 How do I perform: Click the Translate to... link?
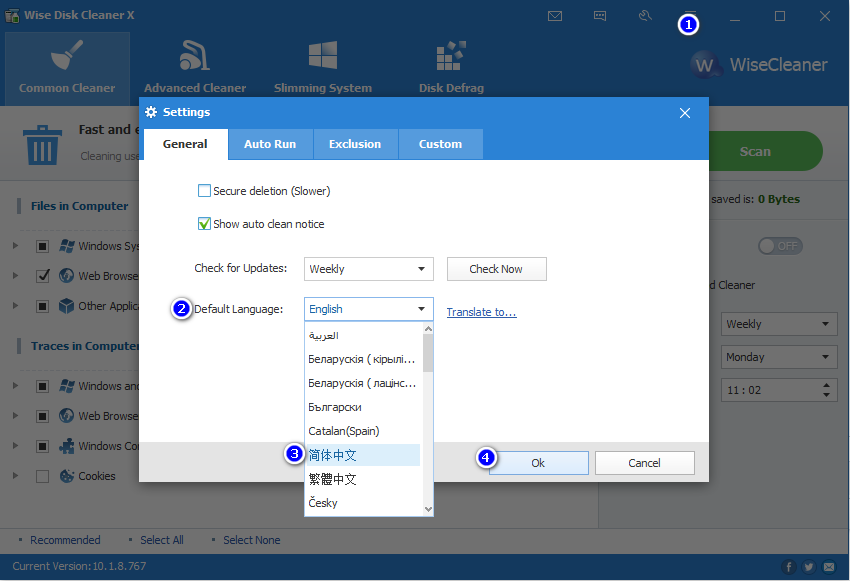[x=481, y=312]
